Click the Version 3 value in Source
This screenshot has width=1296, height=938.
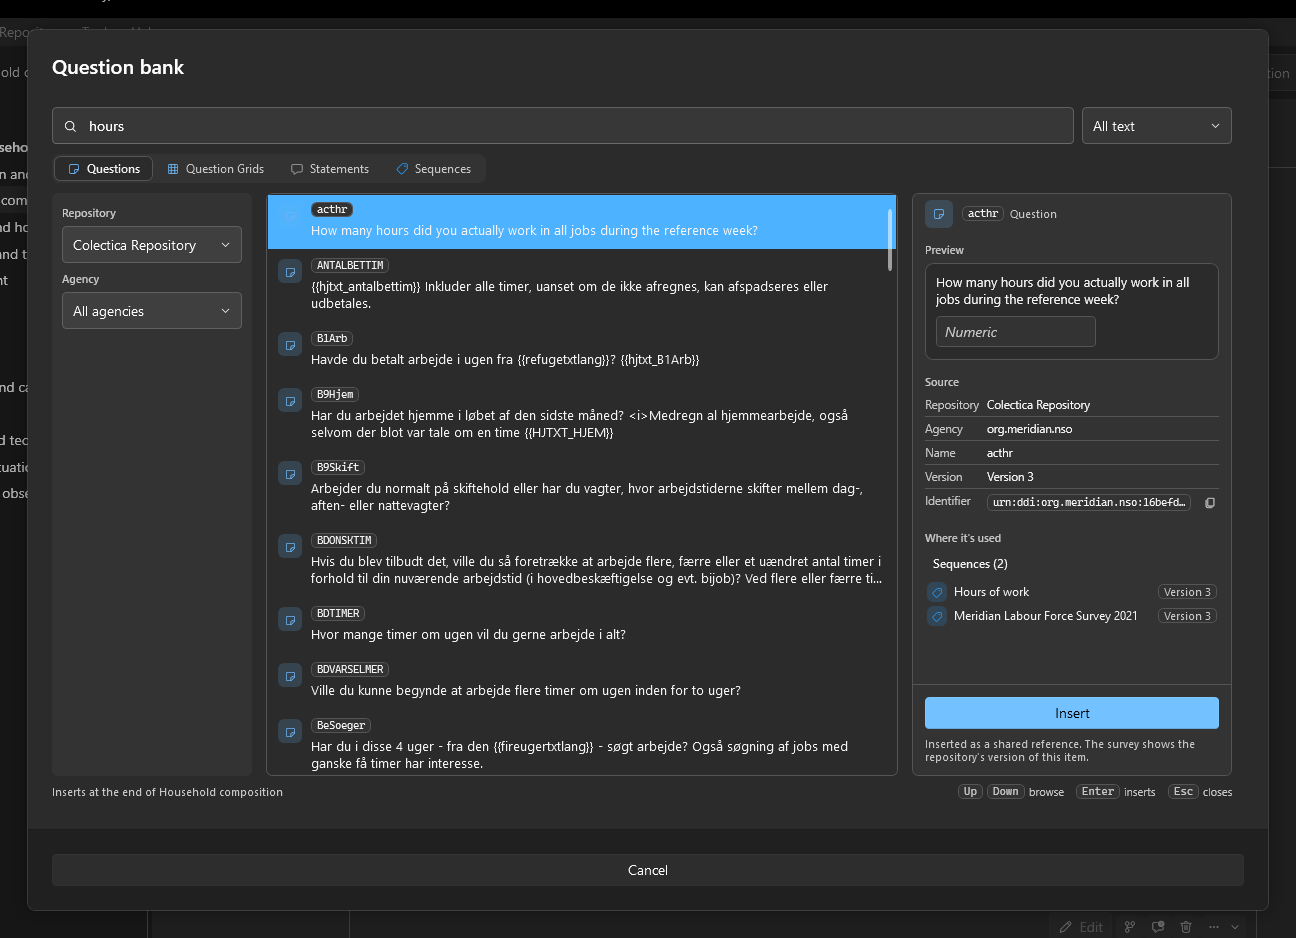point(1010,477)
